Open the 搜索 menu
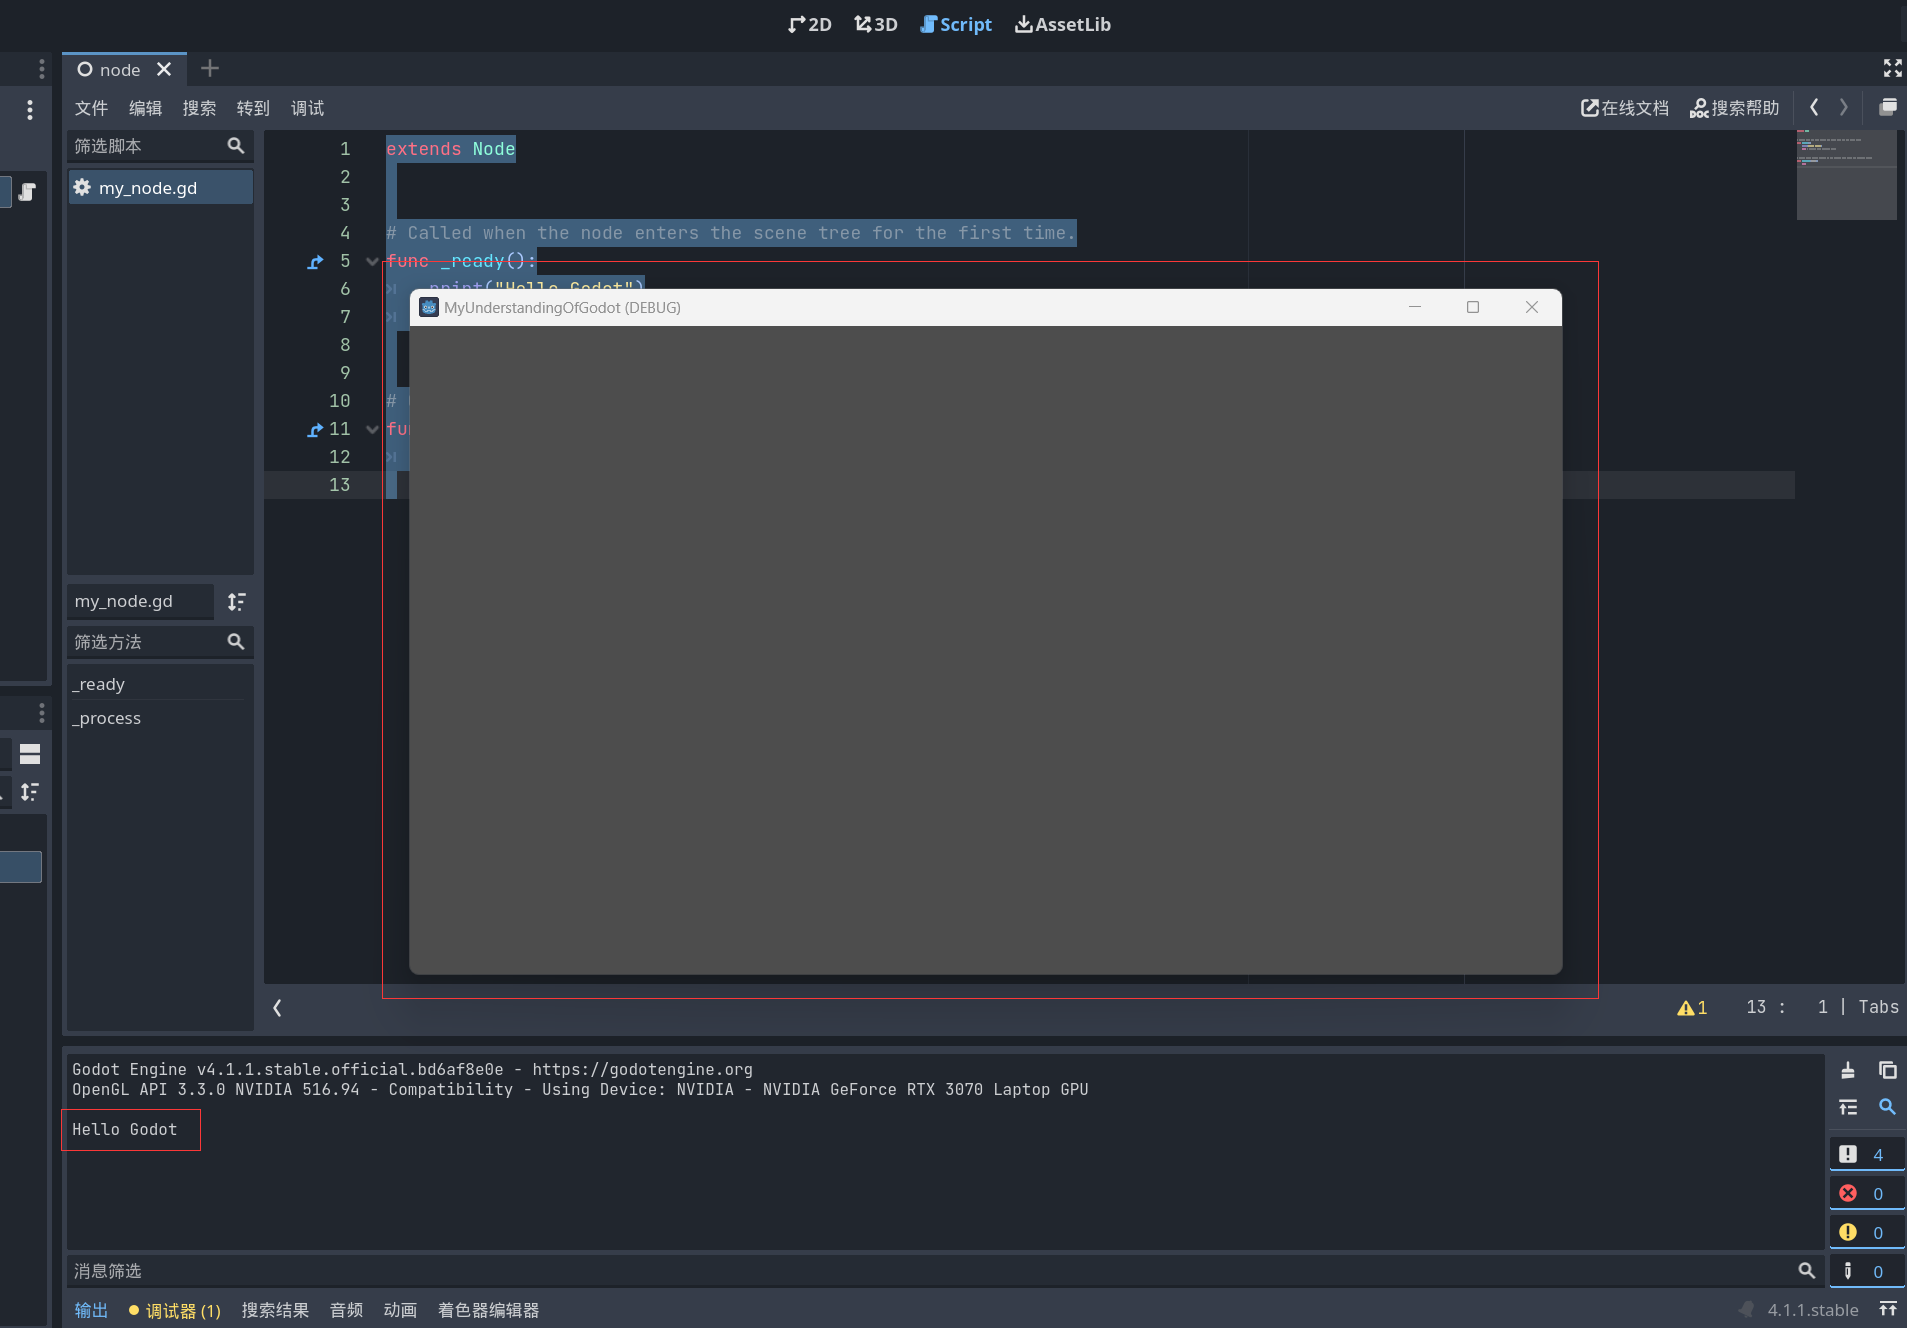Screen dimensions: 1907x1328 (x=199, y=108)
